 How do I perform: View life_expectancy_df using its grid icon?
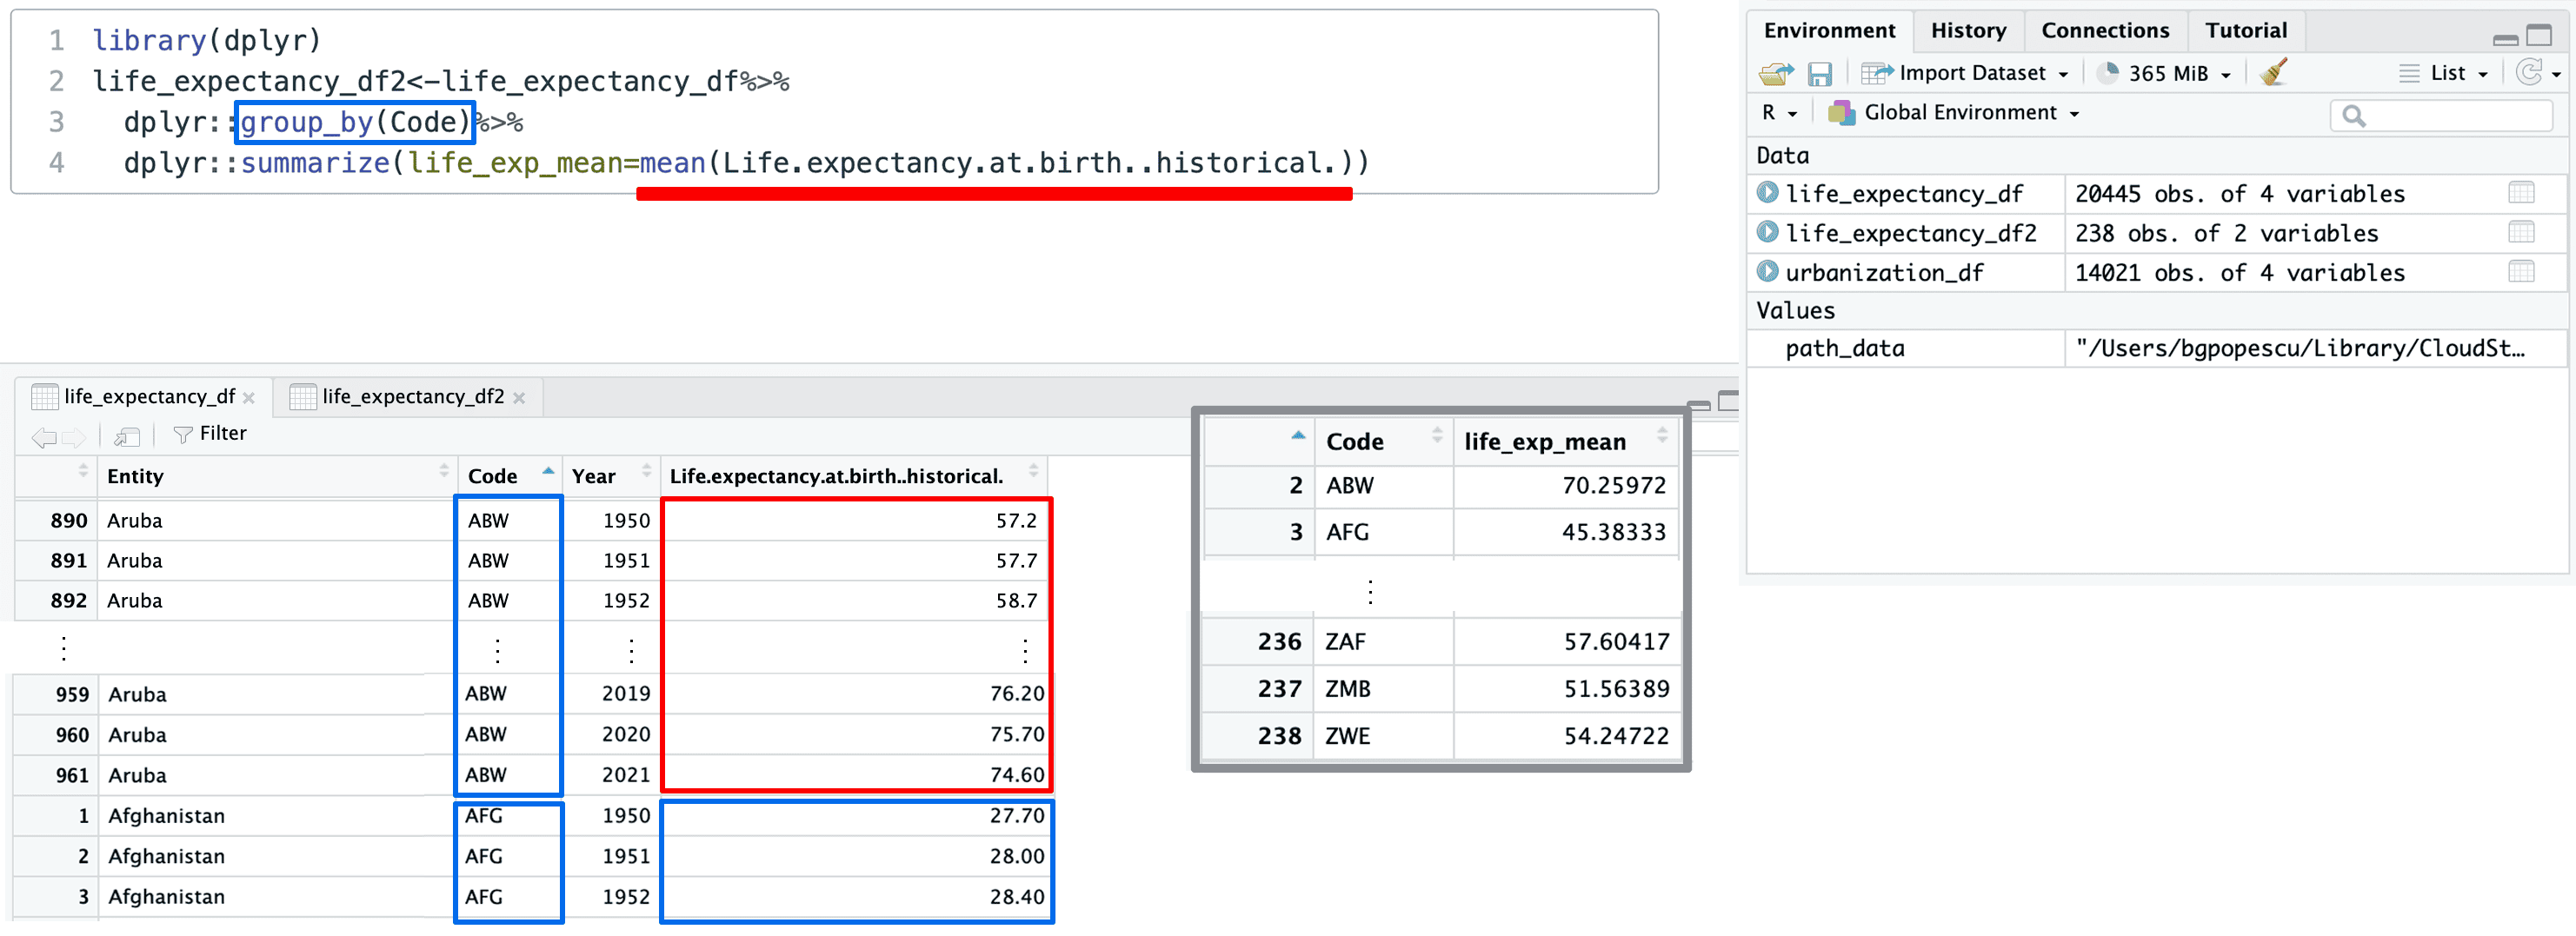[2520, 193]
